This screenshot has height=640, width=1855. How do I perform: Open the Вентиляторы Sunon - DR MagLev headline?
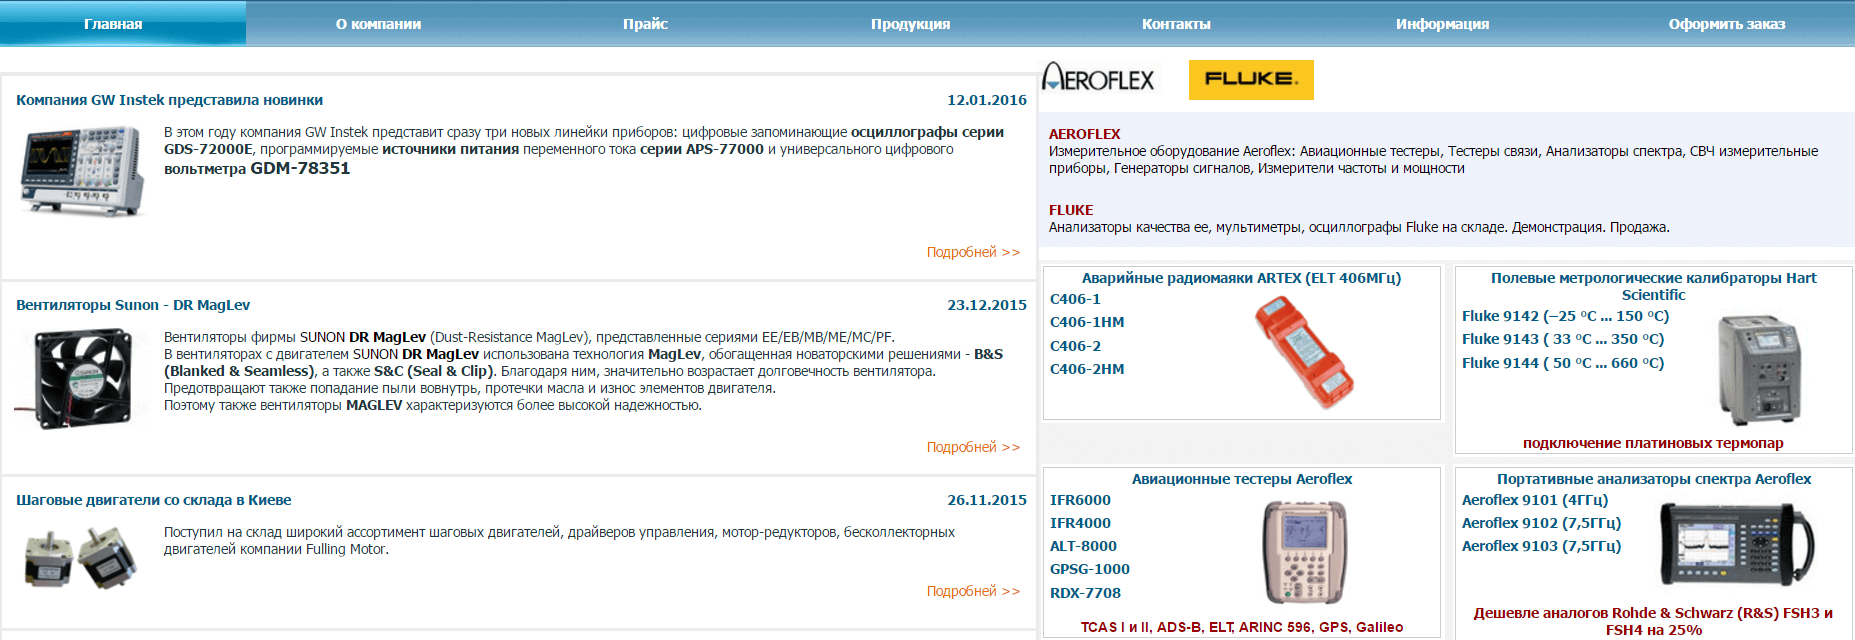pos(133,305)
